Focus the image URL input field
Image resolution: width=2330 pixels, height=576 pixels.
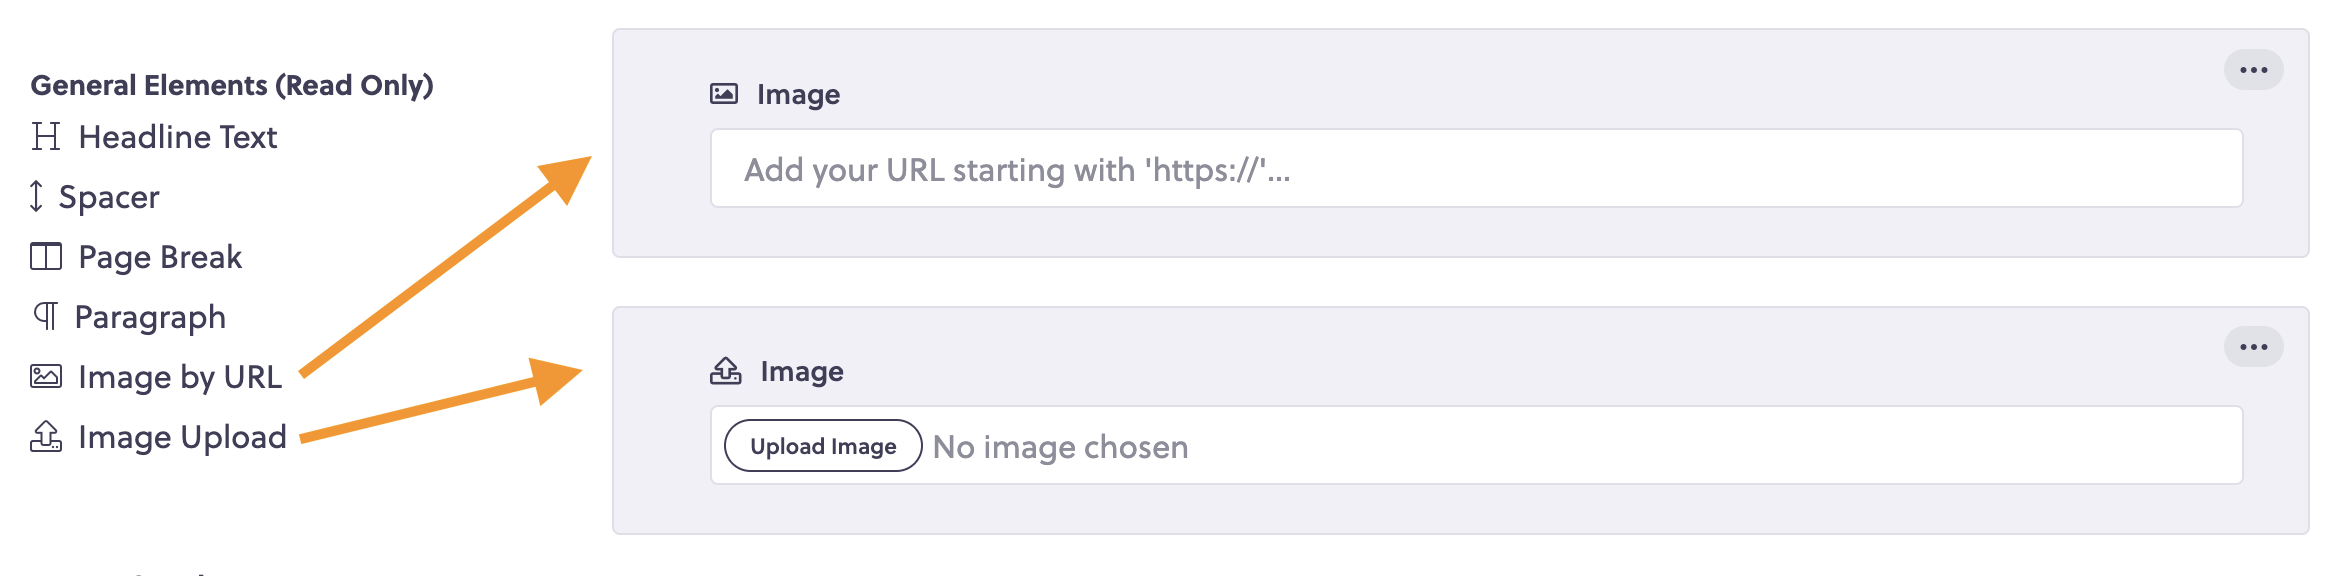(1476, 168)
